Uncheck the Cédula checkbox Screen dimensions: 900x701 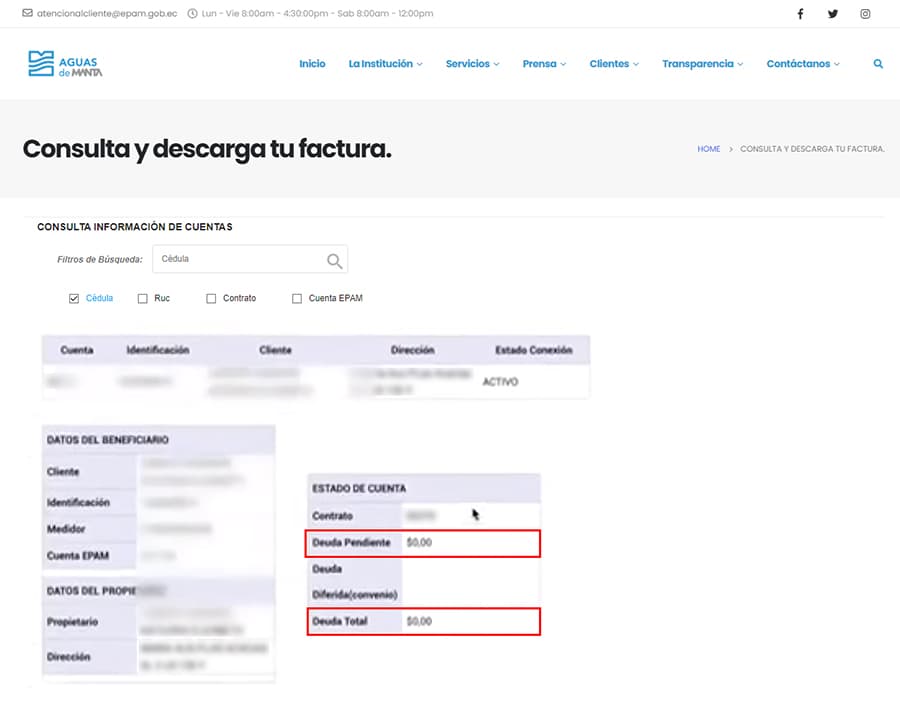[74, 298]
